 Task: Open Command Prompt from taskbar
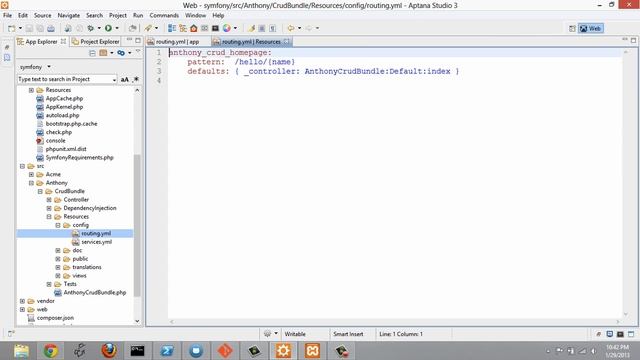tap(138, 351)
